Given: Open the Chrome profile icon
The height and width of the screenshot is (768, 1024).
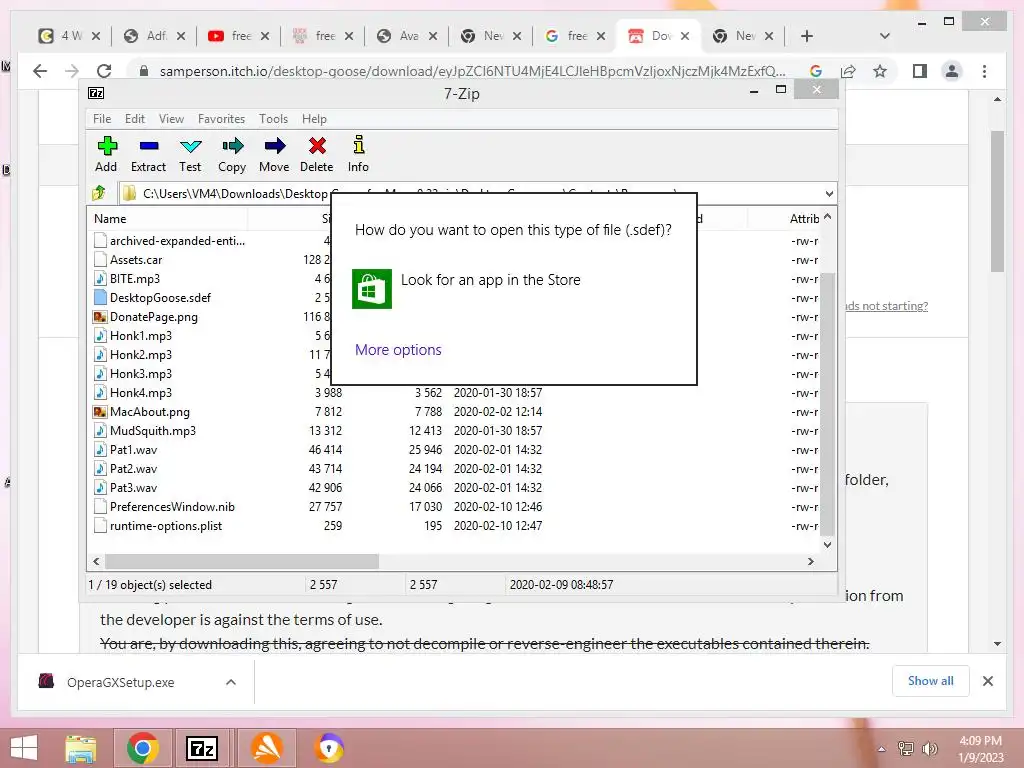Looking at the screenshot, I should coord(952,71).
